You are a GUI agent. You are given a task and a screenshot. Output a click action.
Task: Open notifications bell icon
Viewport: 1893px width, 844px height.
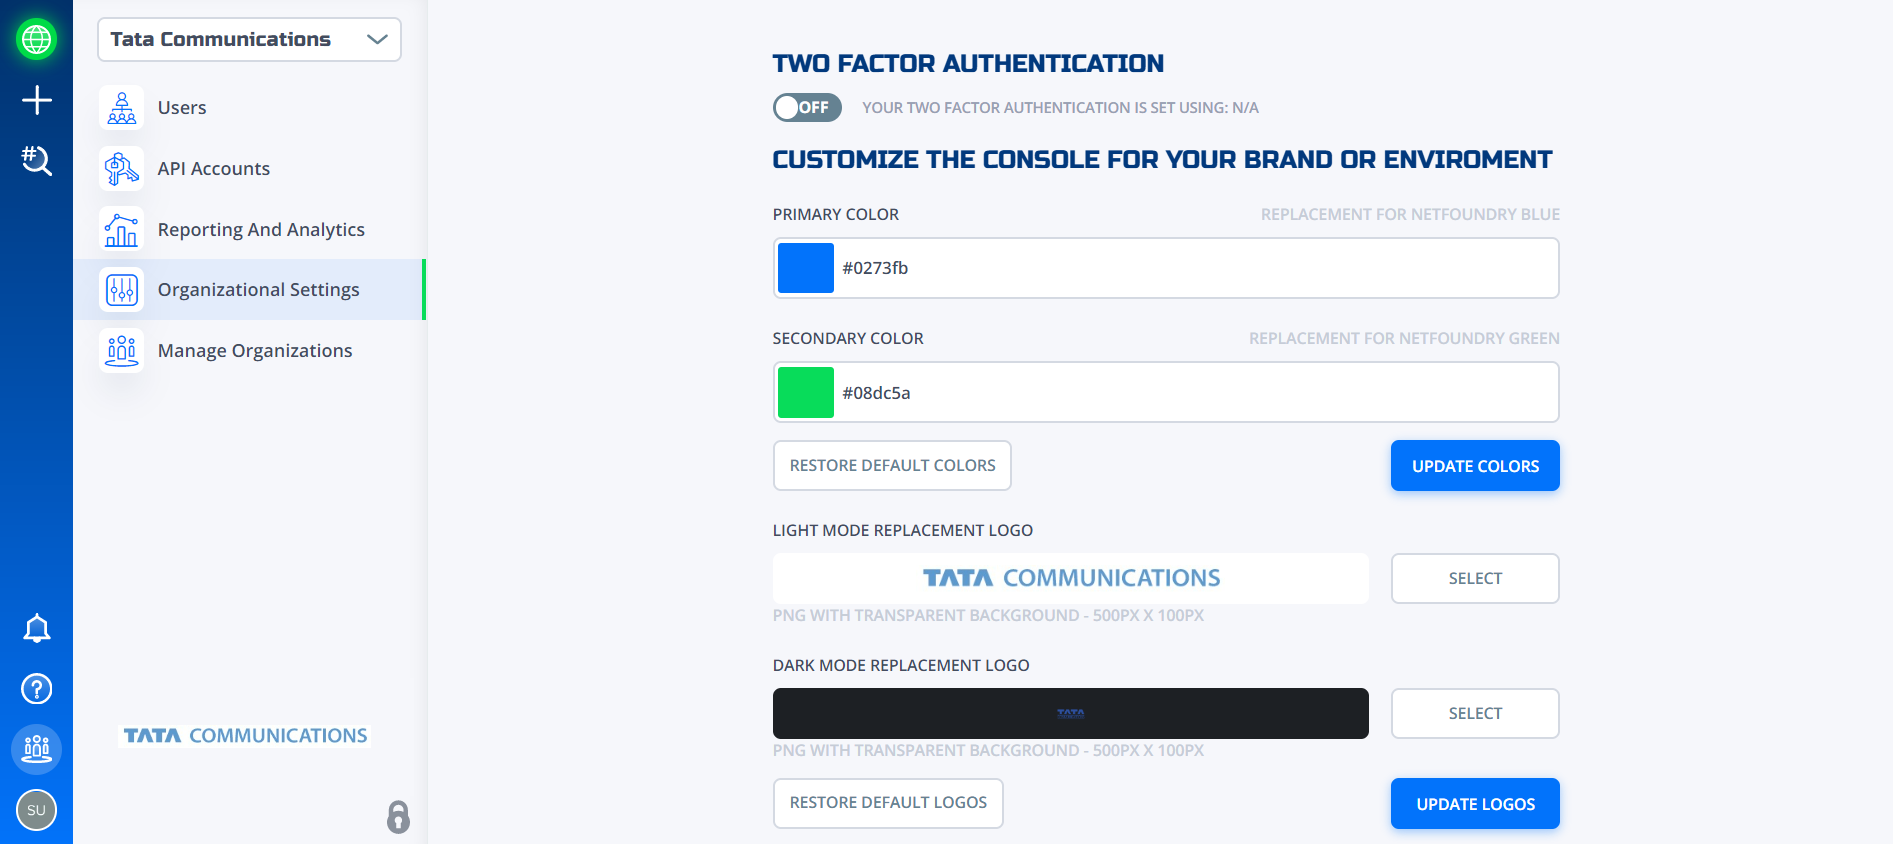37,628
